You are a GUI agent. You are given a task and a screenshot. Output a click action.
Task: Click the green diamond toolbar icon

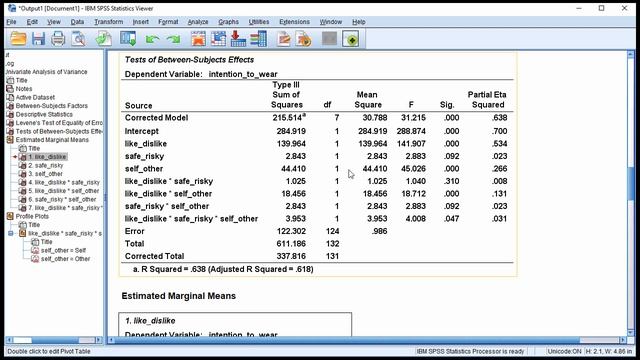(x=351, y=39)
